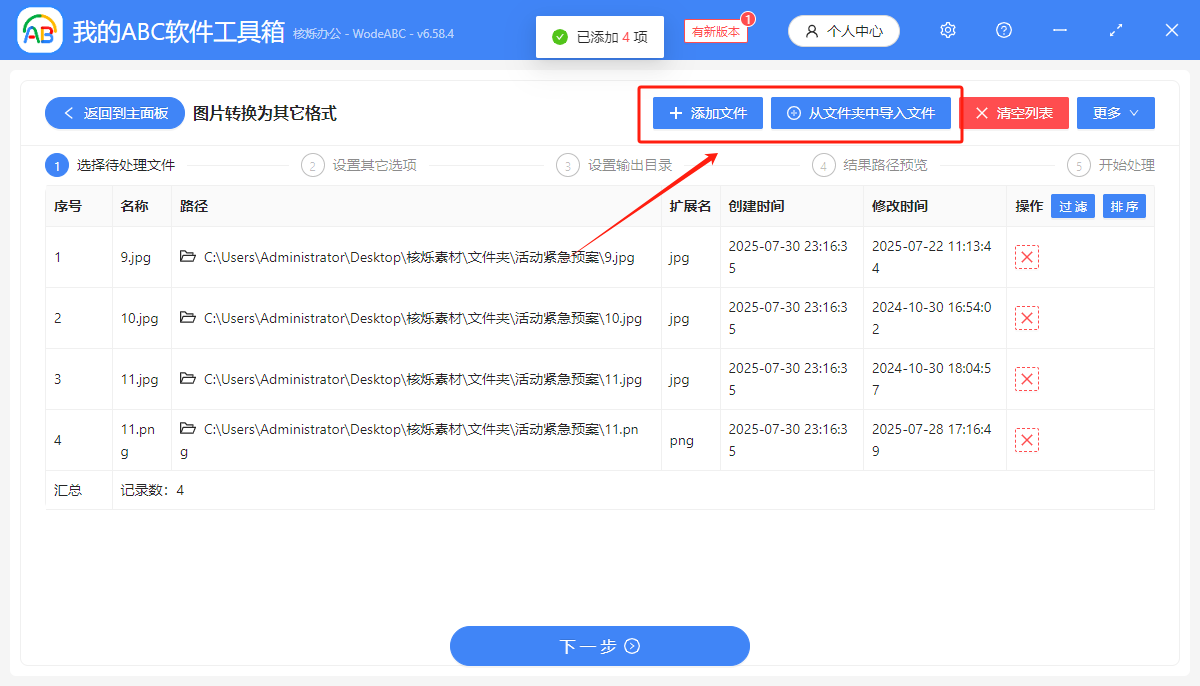Click 添加文件 to add files
The image size is (1200, 686).
coord(706,112)
